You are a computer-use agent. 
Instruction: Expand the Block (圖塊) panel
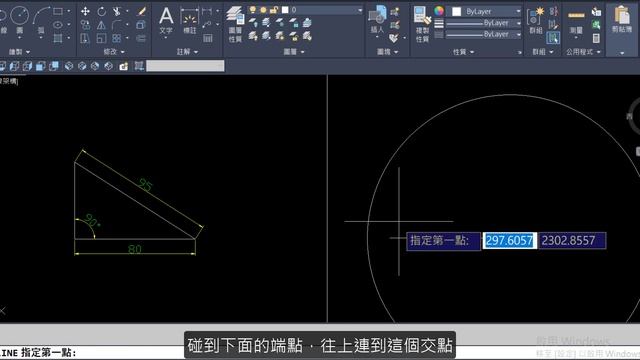(x=387, y=52)
